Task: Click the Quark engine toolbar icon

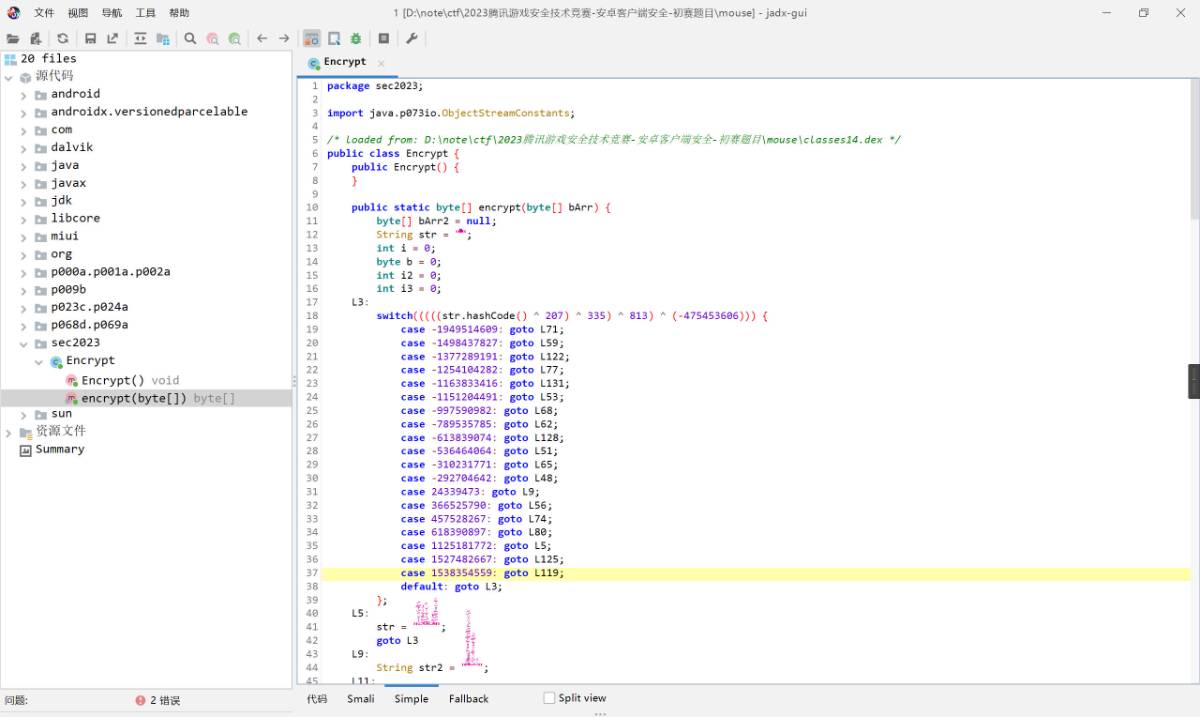Action: (334, 38)
